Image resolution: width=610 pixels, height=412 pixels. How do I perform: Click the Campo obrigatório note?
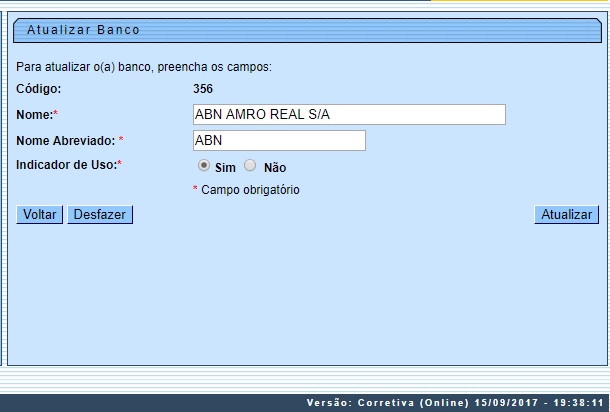click(x=246, y=190)
